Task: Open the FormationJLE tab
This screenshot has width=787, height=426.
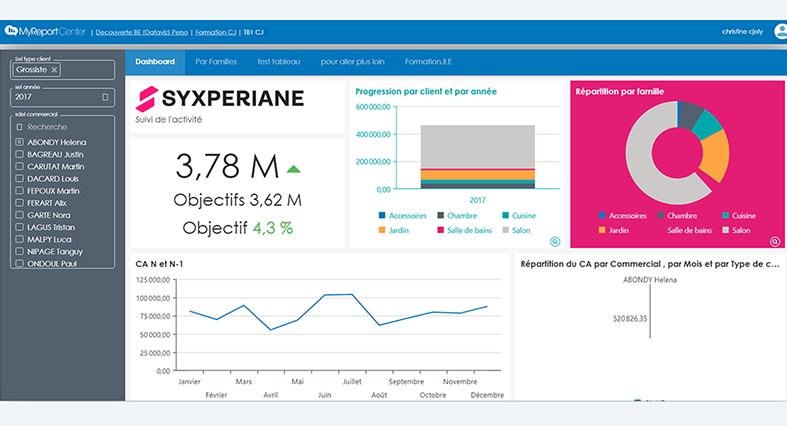Action: click(428, 62)
